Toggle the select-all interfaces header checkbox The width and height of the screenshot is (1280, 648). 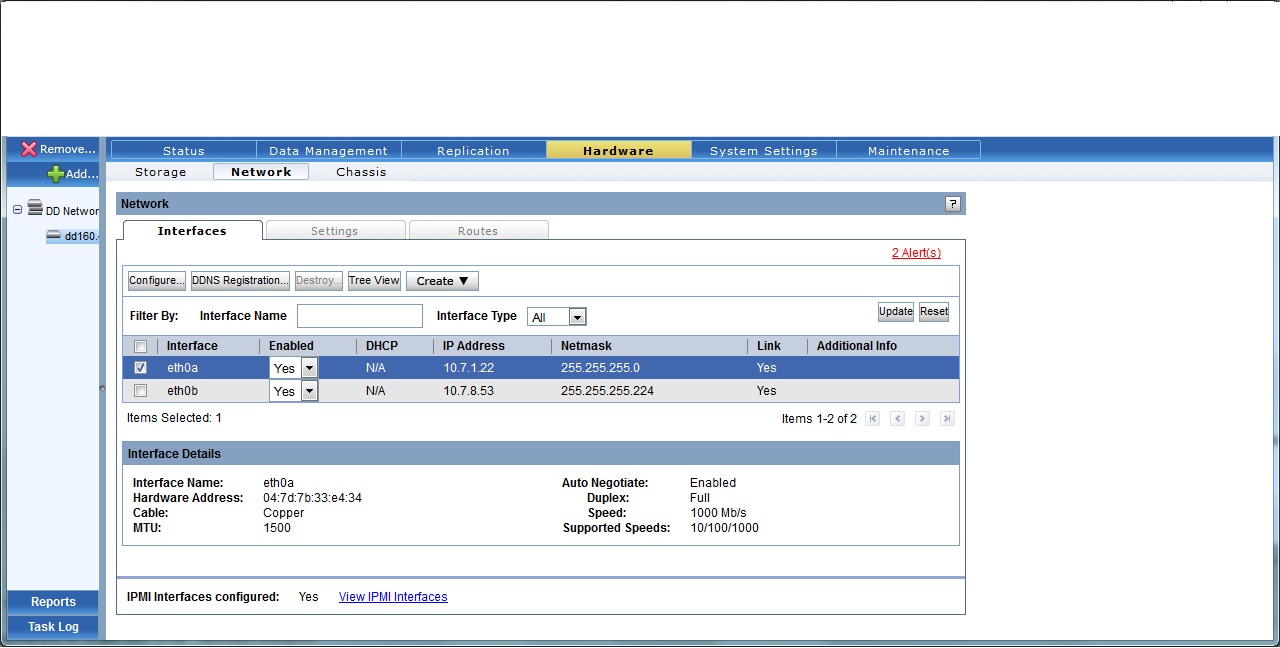click(x=141, y=346)
